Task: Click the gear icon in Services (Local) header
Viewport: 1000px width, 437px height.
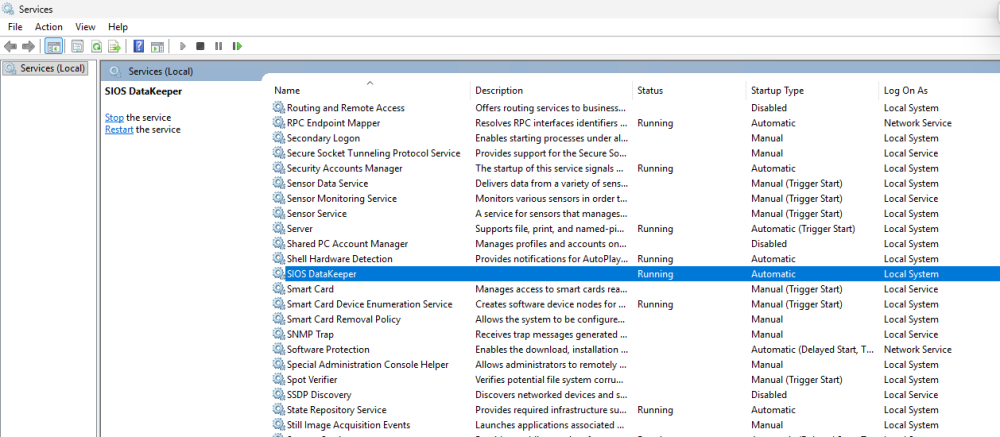Action: [x=115, y=71]
